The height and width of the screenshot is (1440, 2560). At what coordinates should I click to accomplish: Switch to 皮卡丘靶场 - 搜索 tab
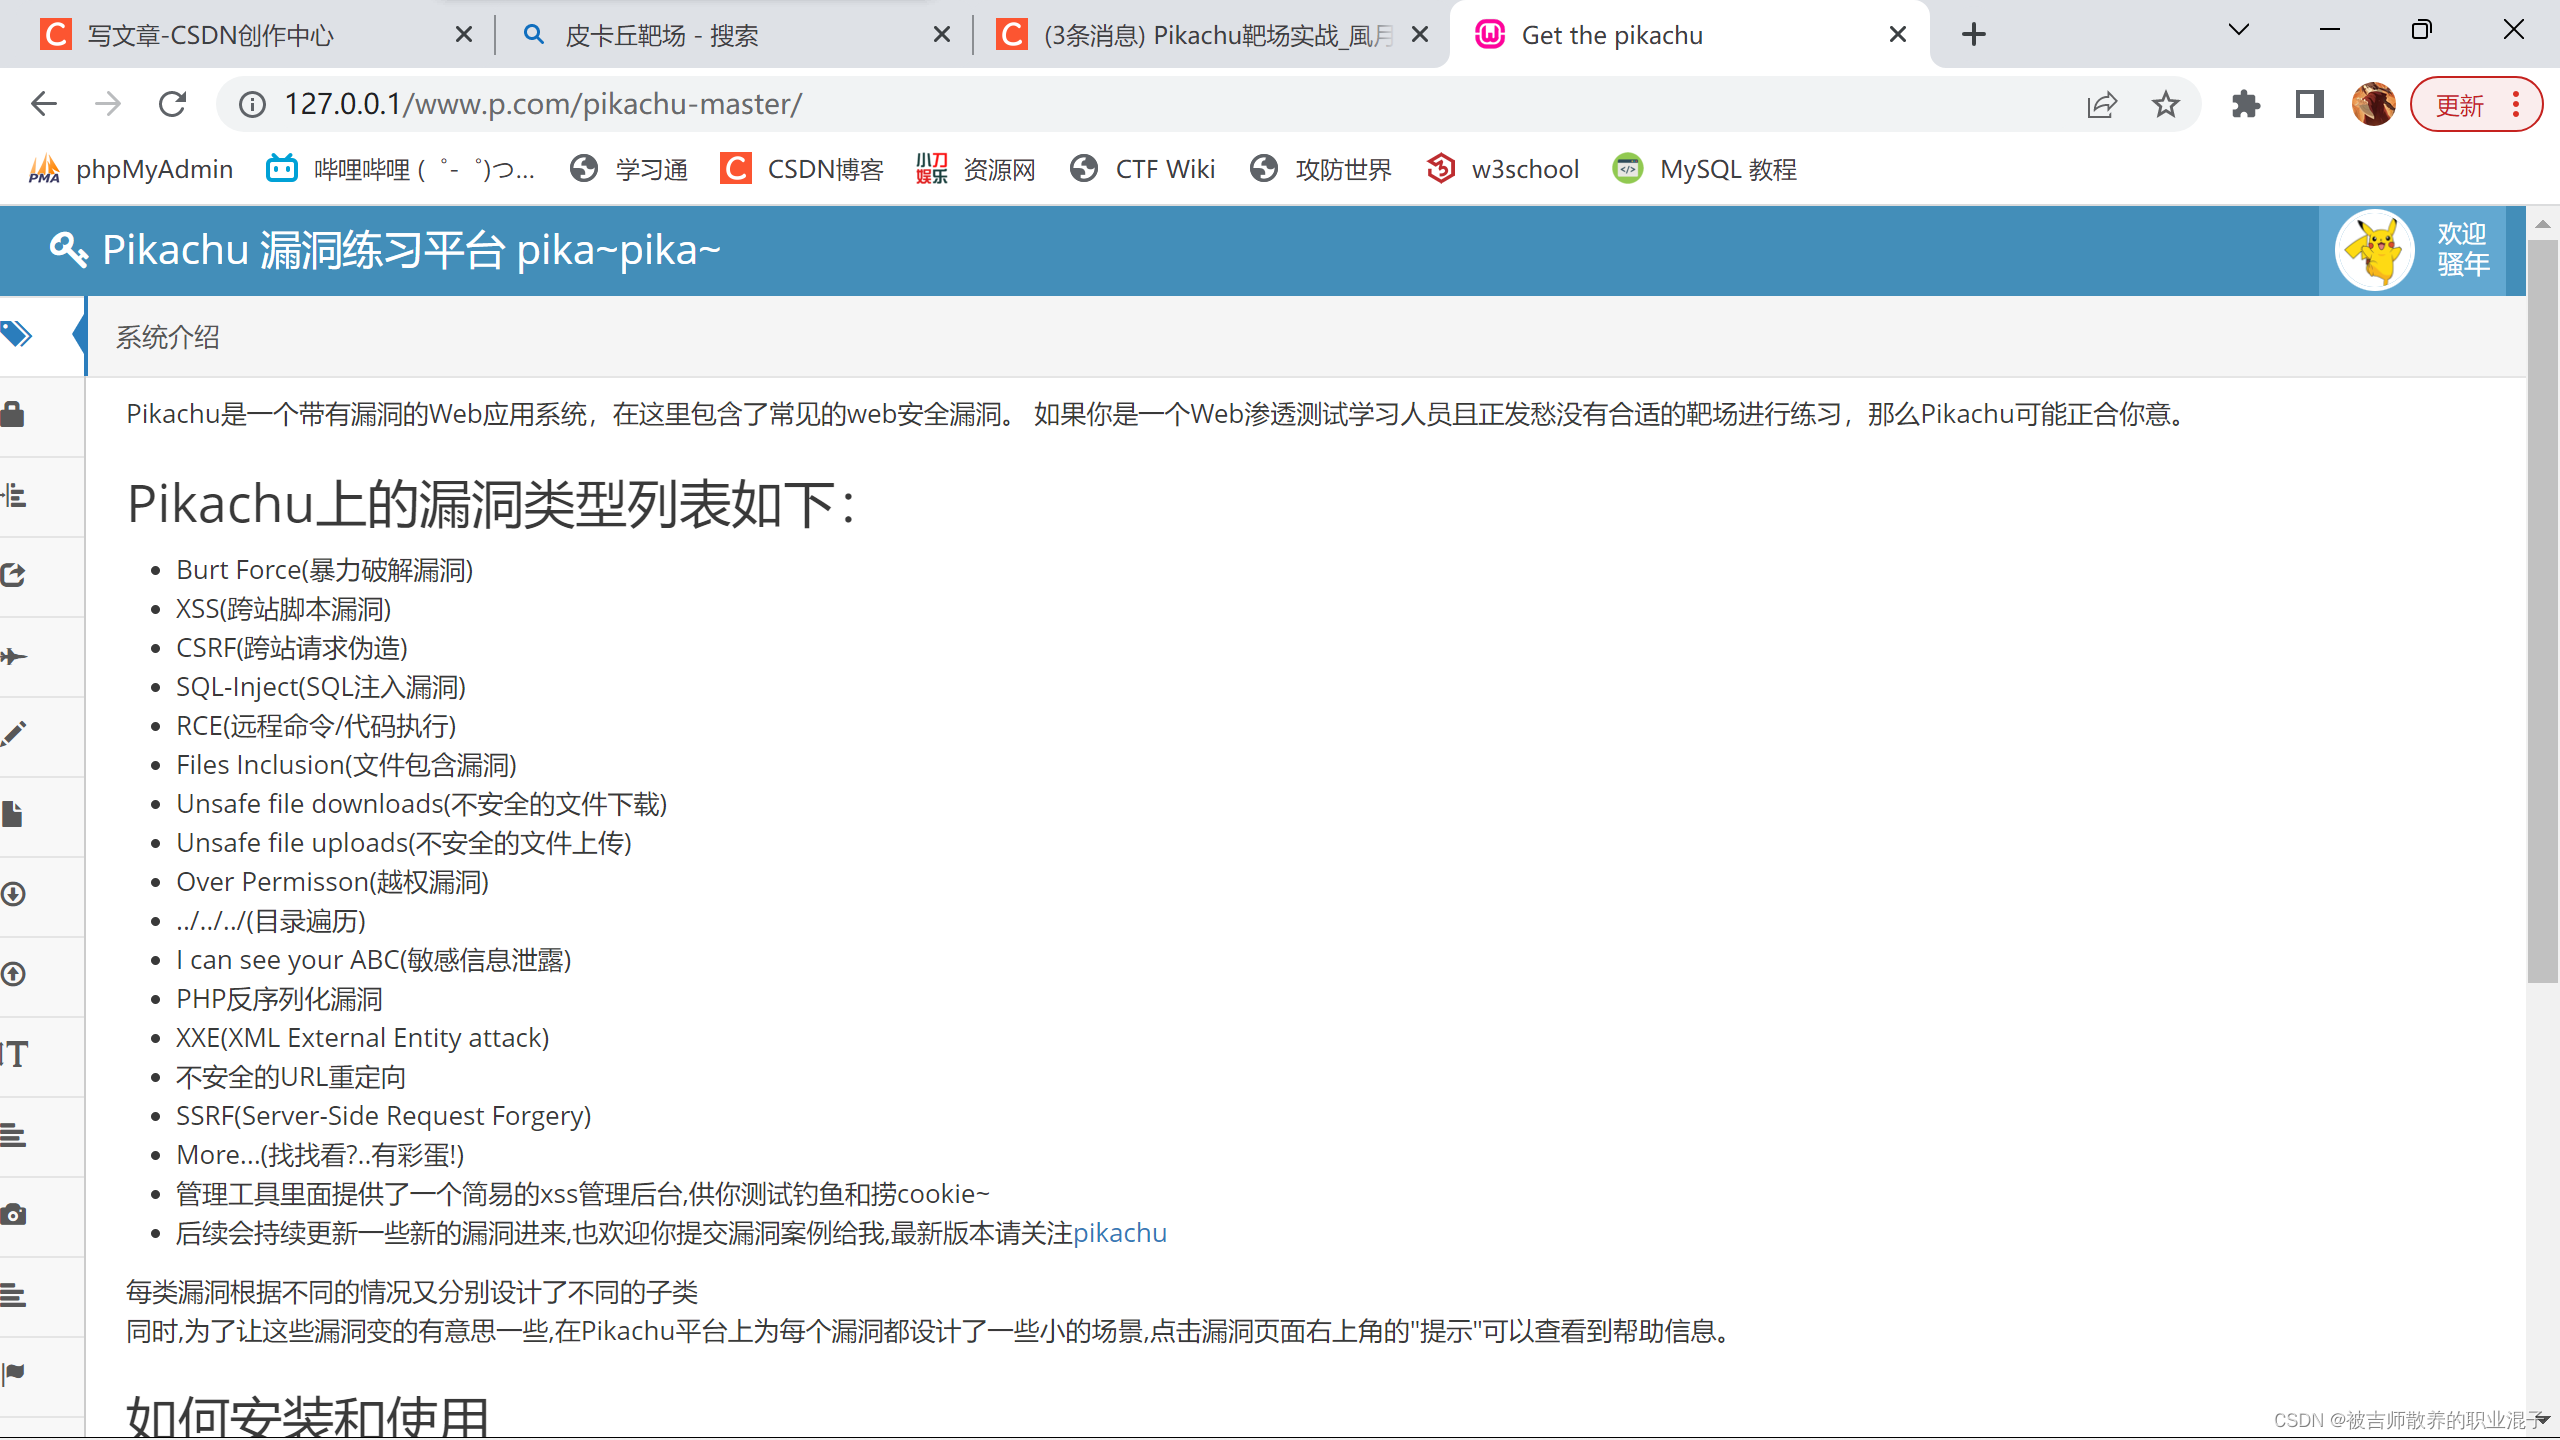662,36
